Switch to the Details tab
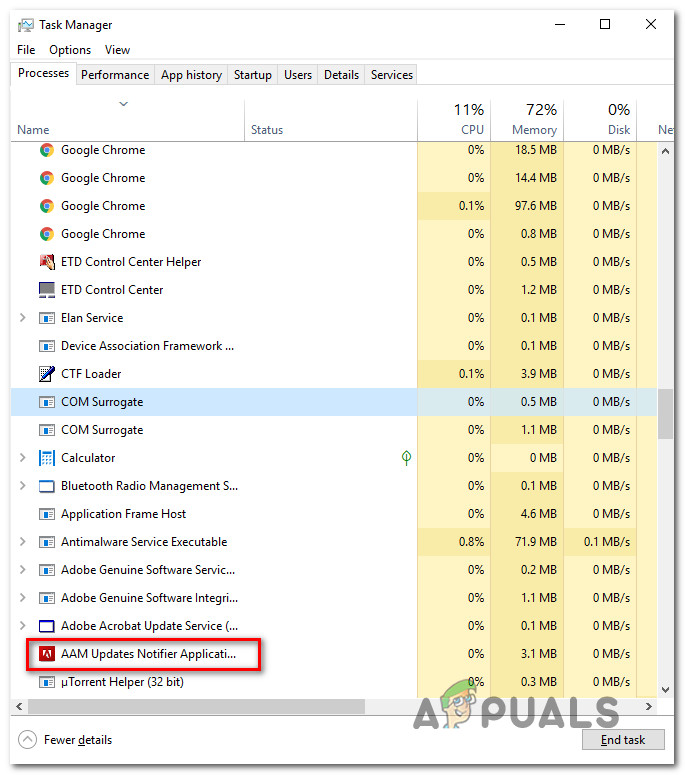 341,75
